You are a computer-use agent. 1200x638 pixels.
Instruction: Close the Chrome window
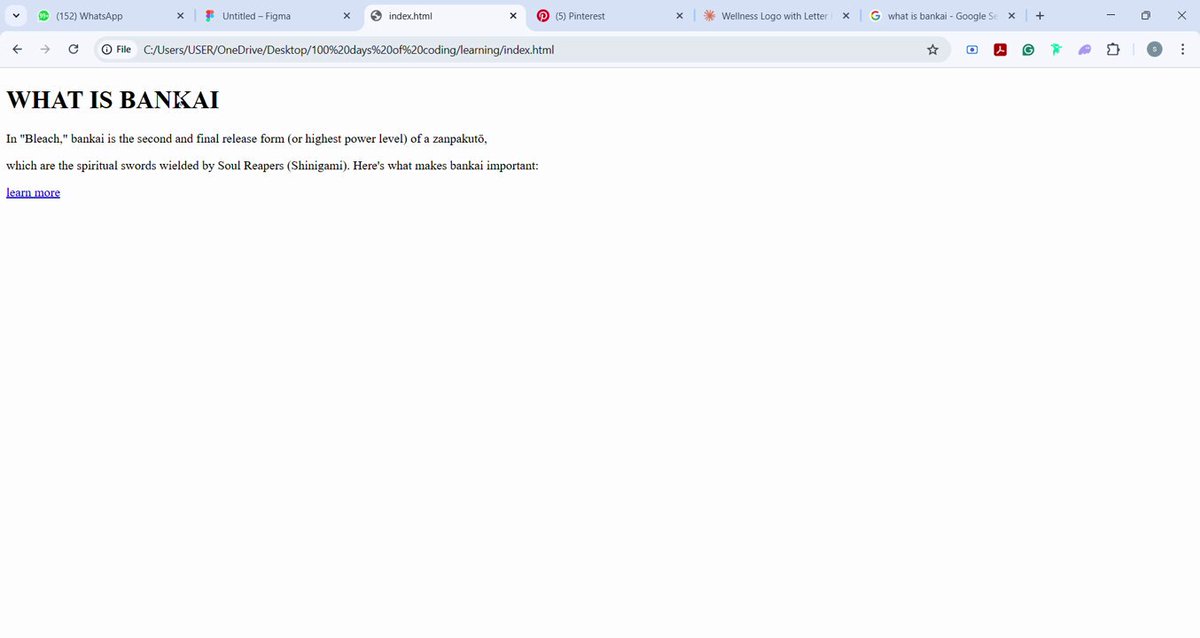(1181, 16)
